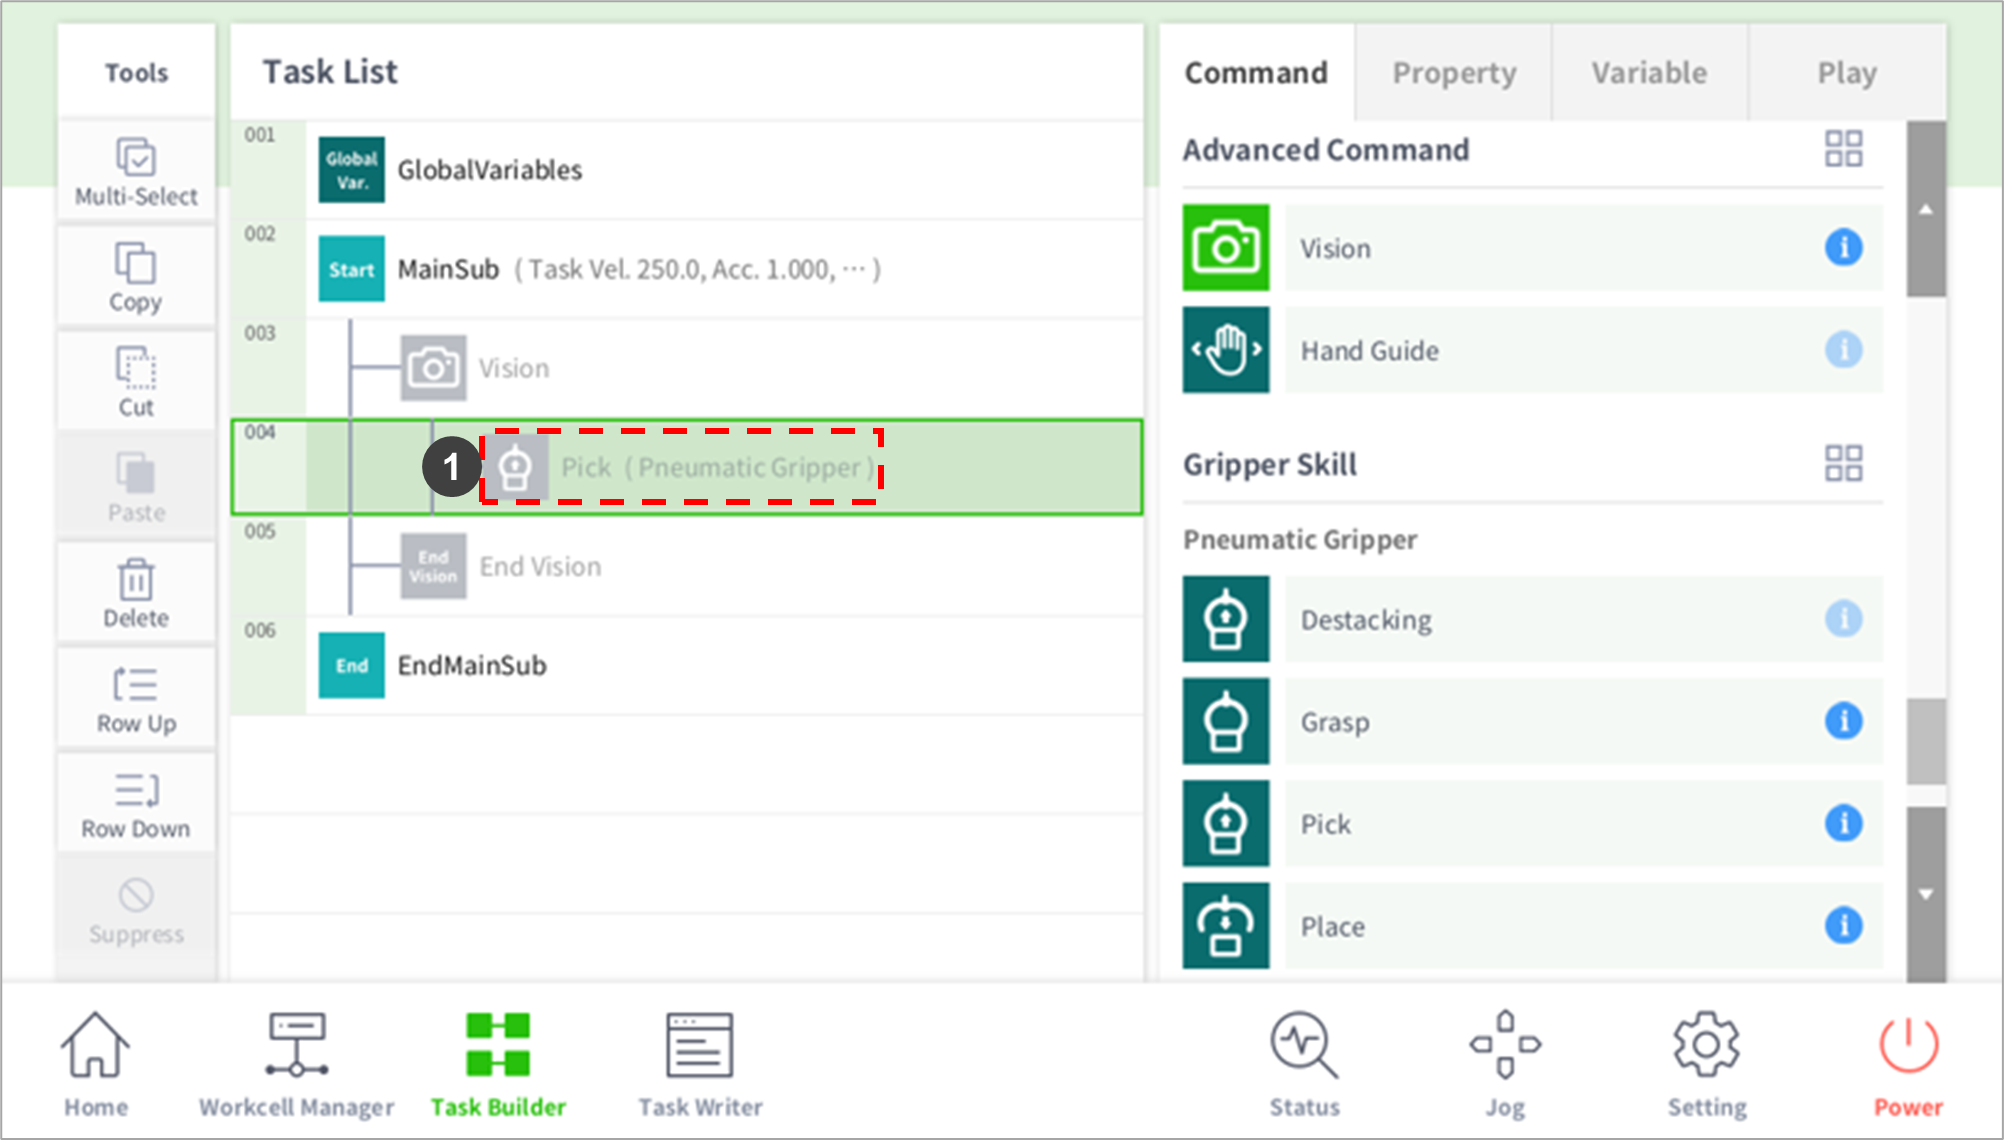Toggle grid view for Advanced Command
Viewport: 2004px width, 1140px height.
(x=1843, y=149)
